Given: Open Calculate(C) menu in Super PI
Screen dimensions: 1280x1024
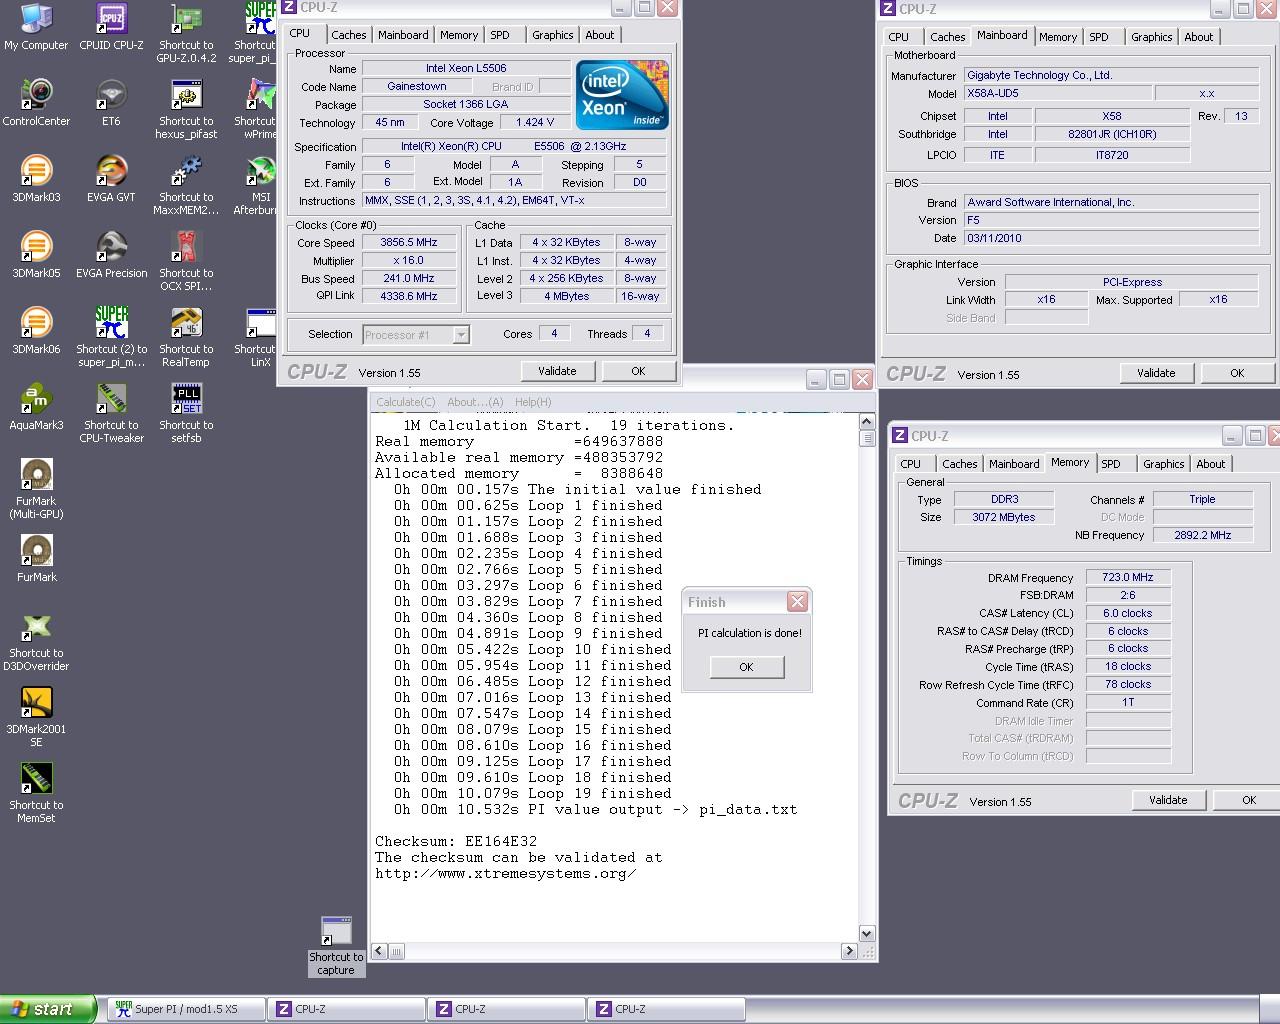Looking at the screenshot, I should point(406,402).
